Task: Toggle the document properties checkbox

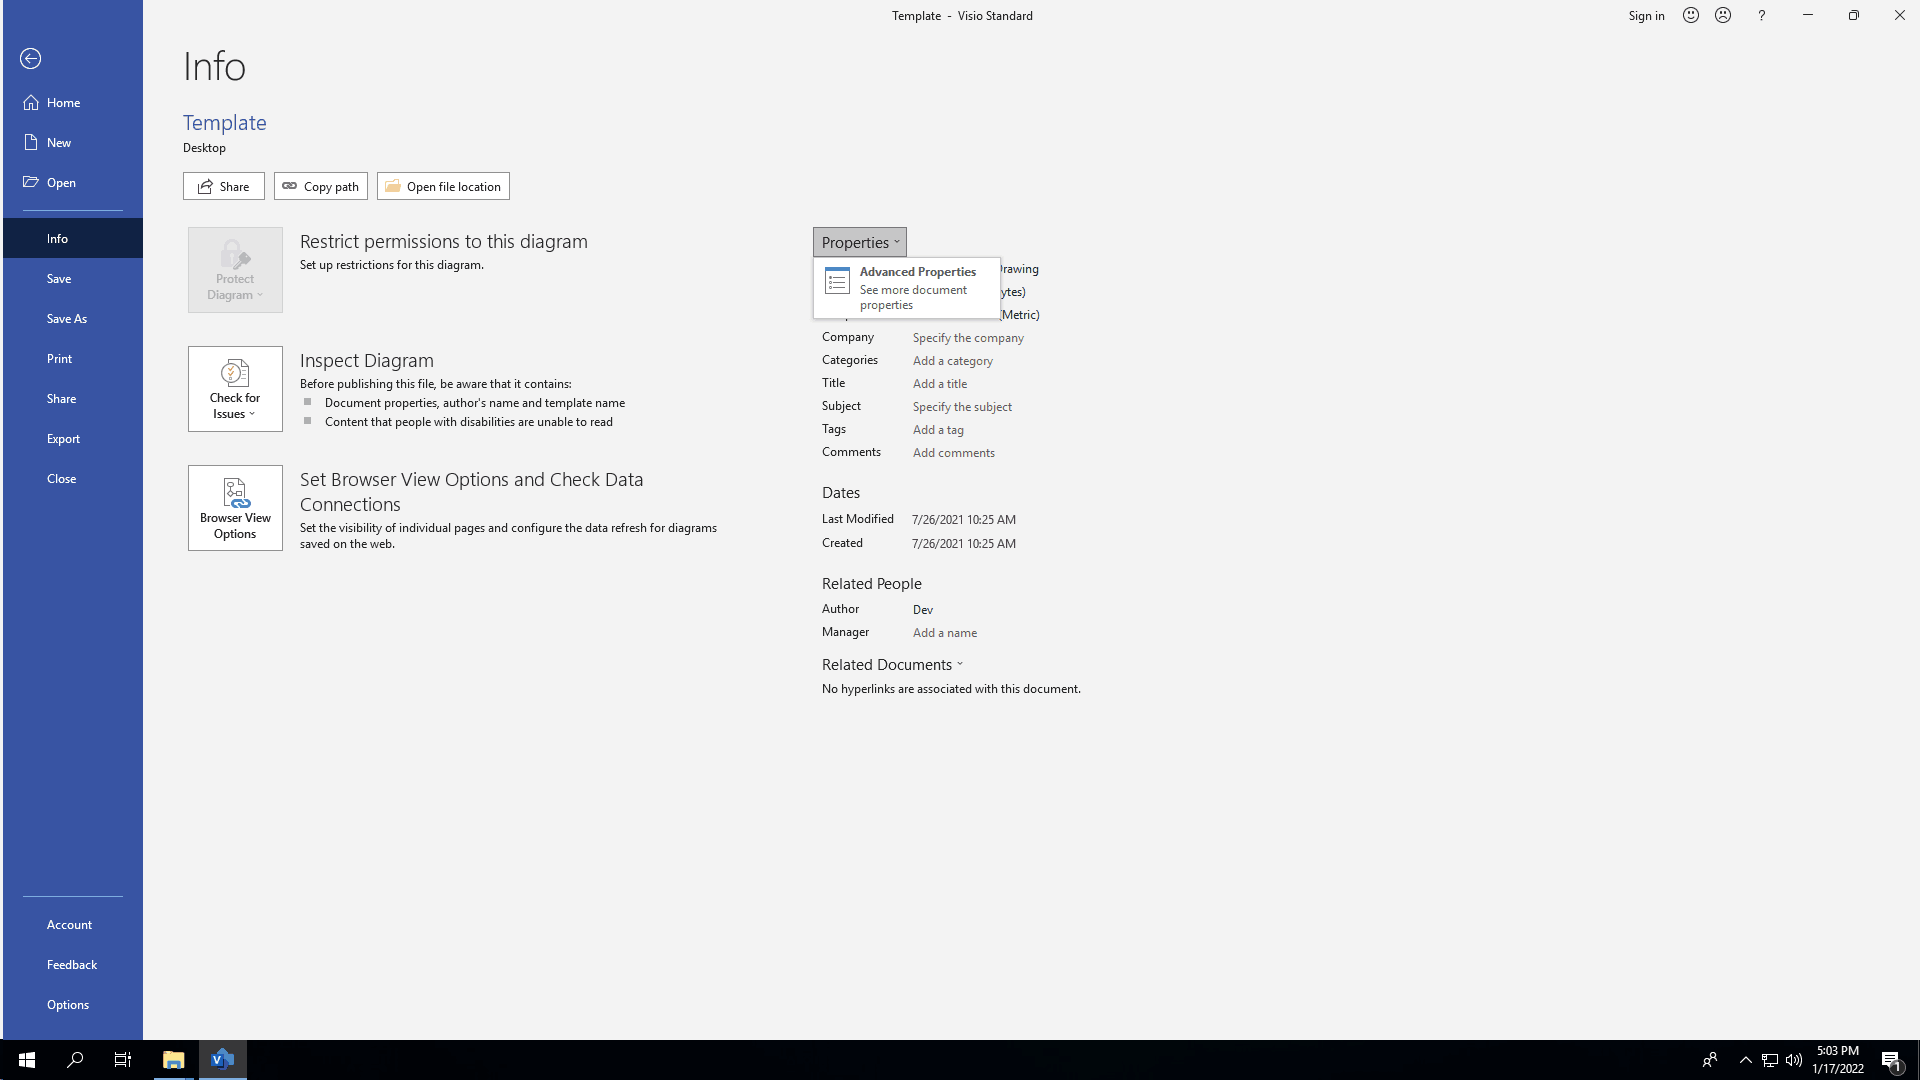Action: click(x=309, y=402)
